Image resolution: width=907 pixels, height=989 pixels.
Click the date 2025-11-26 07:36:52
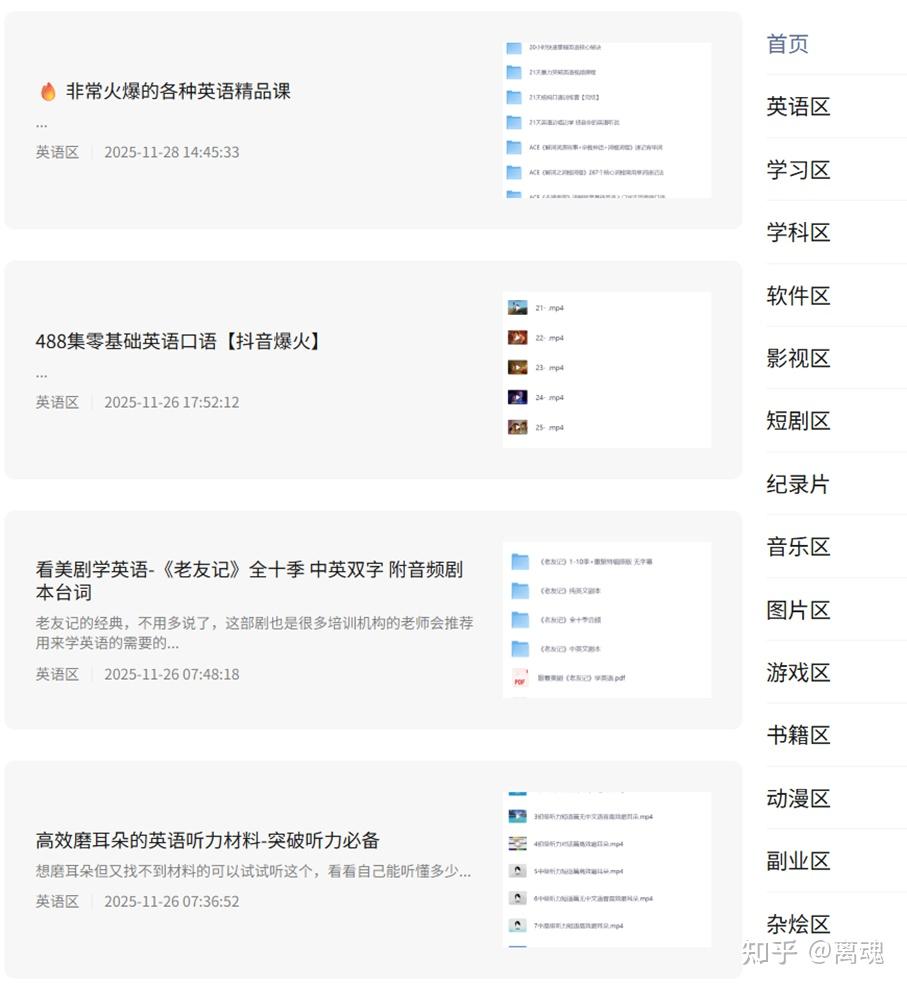172,901
